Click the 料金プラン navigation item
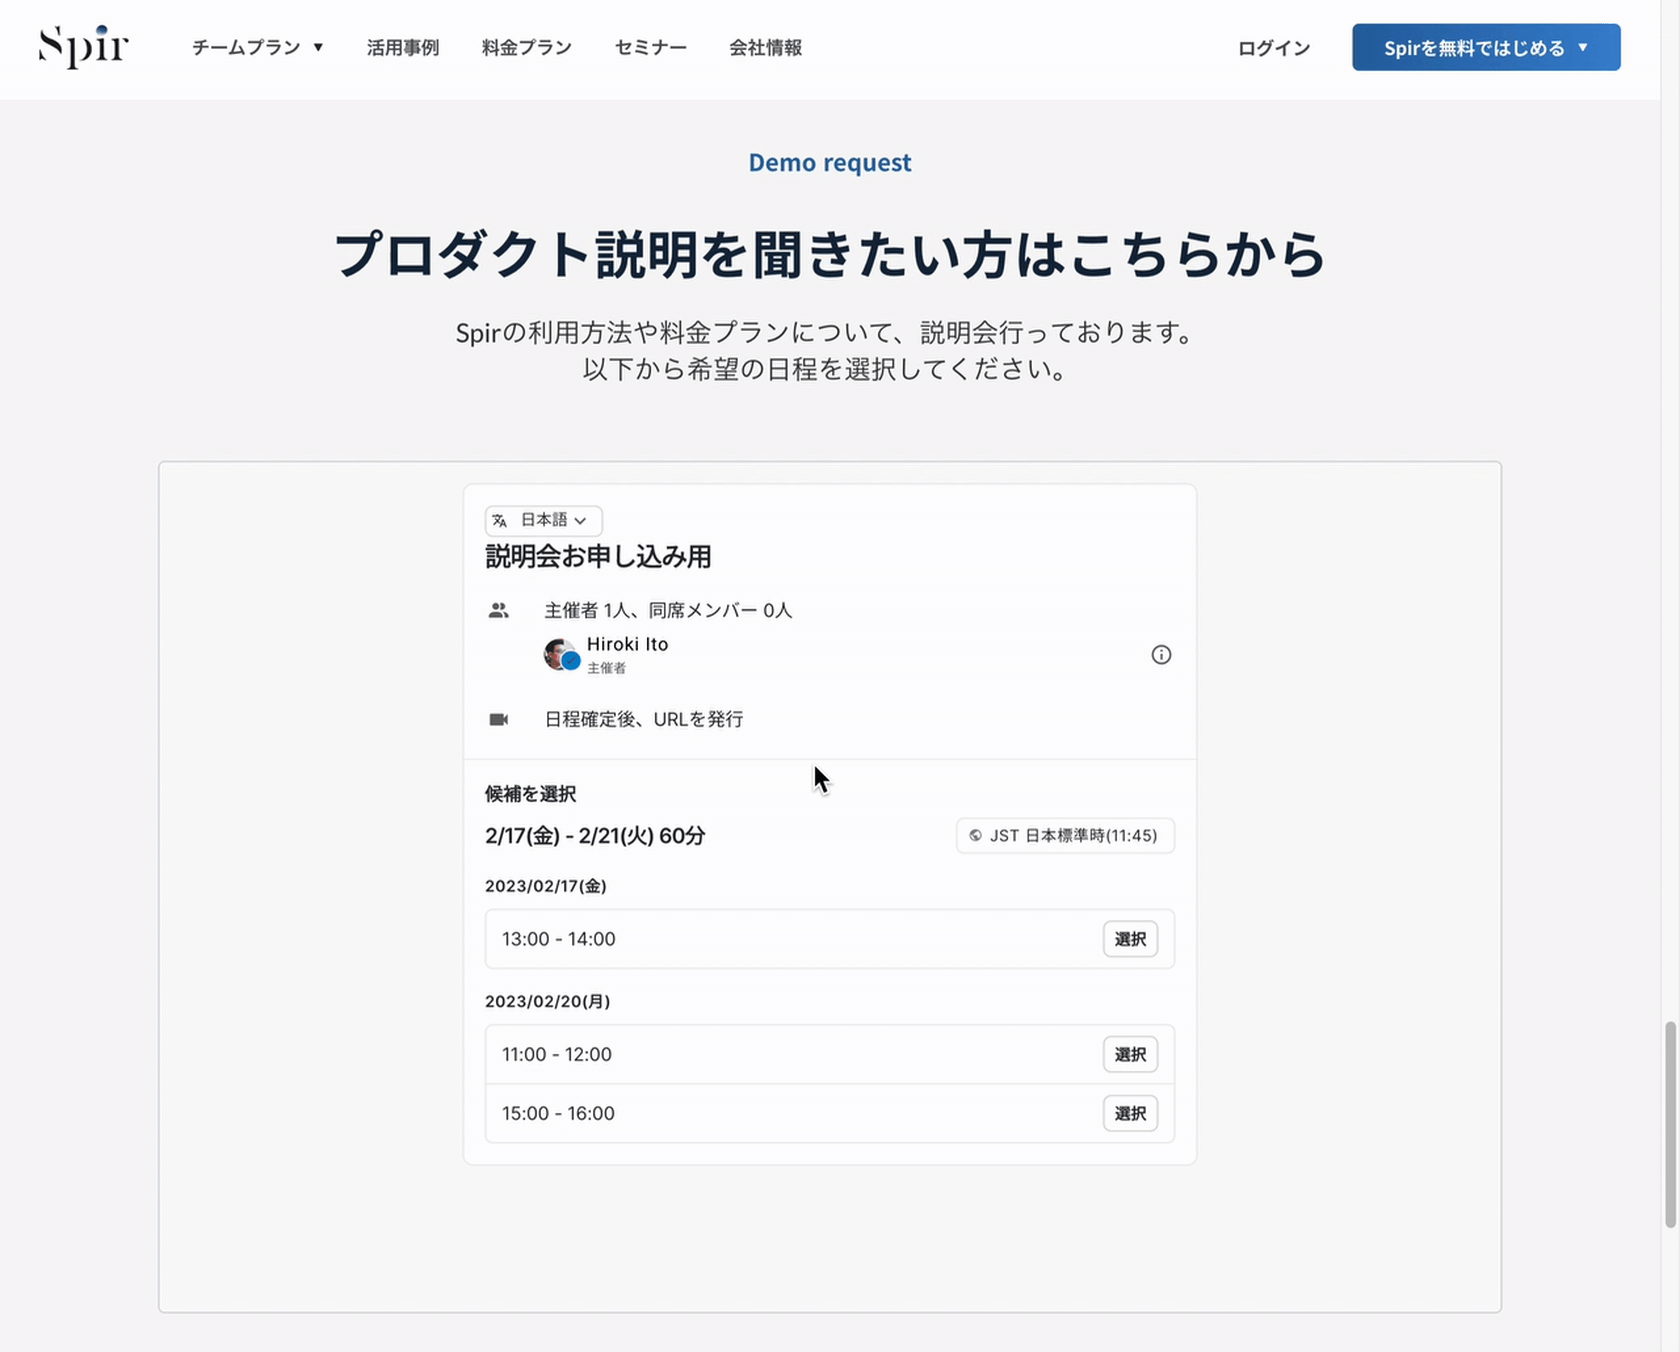The height and width of the screenshot is (1352, 1680). click(x=526, y=47)
